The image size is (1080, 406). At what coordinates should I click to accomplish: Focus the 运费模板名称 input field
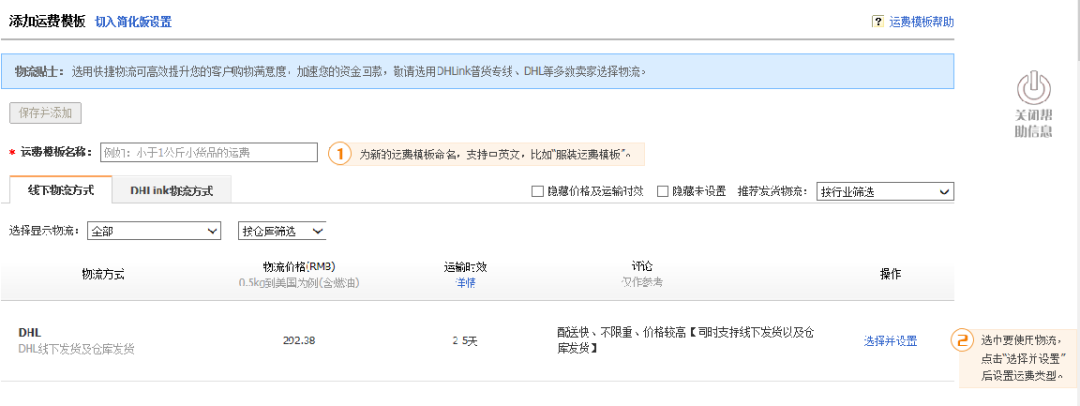209,152
